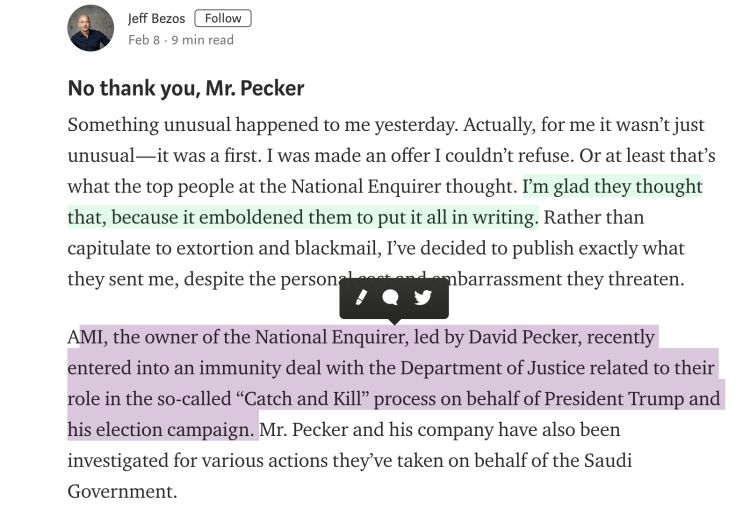The image size is (750, 509).
Task: Click the 'Something unusual happened' opening sentence
Action: click(x=263, y=125)
